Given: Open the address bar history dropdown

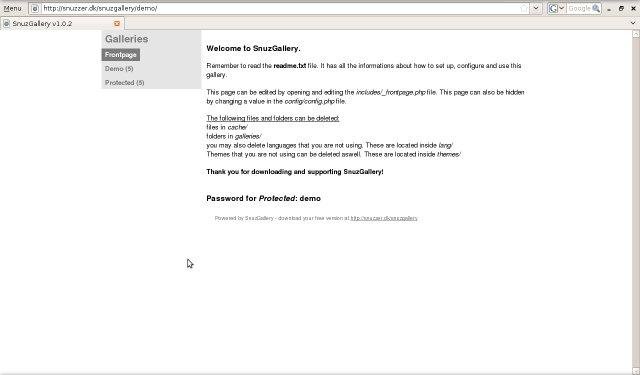Looking at the screenshot, I should point(536,8).
